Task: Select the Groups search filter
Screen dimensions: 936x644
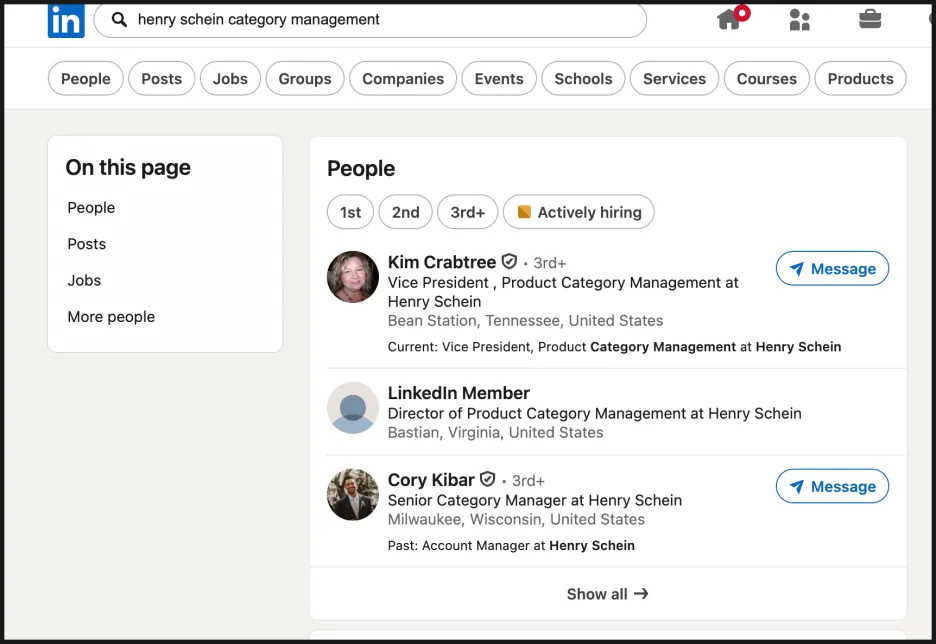Action: [305, 78]
